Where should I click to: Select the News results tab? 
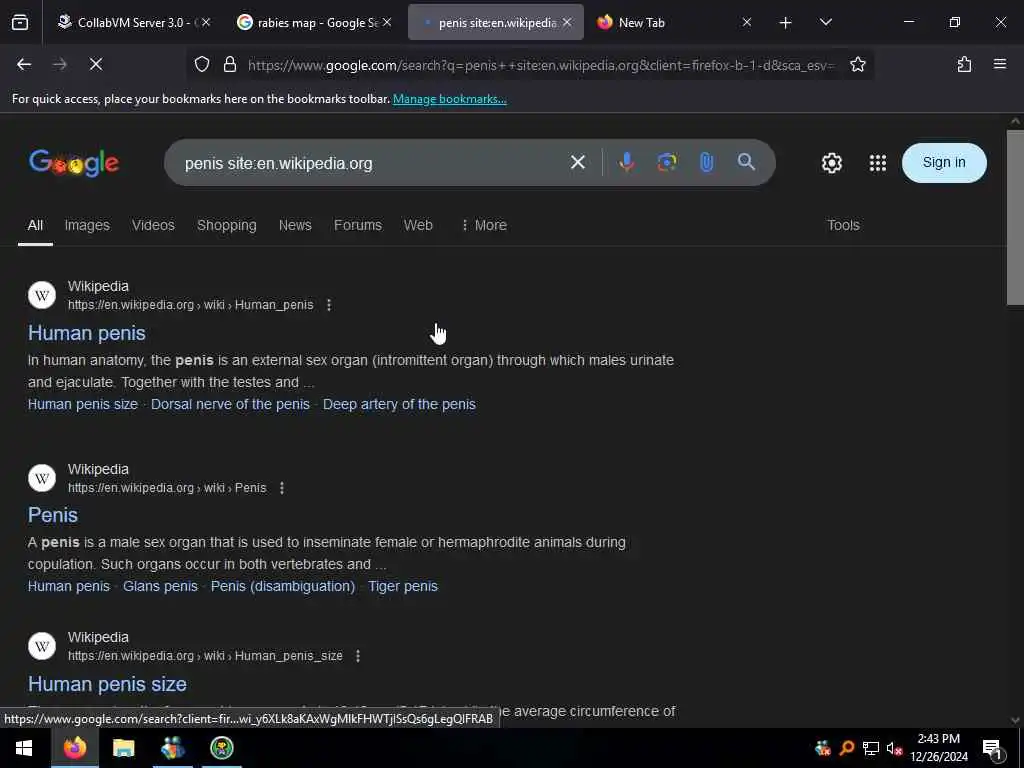[295, 225]
